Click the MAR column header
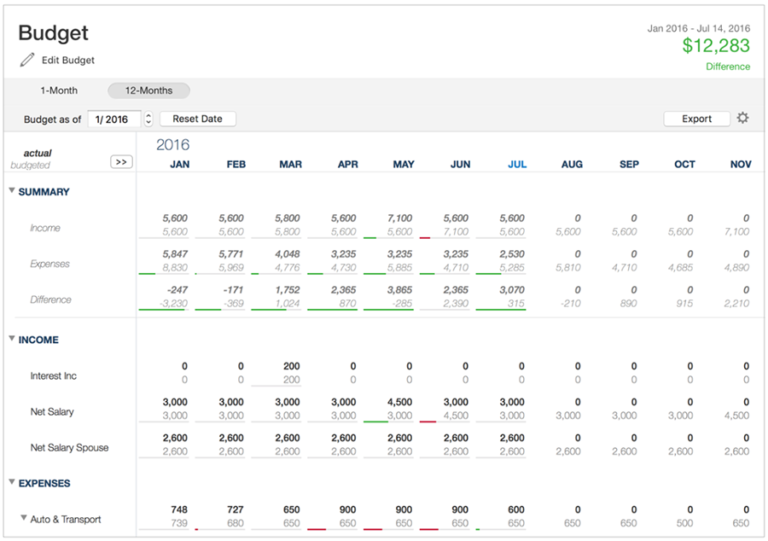Image resolution: width=768 pixels, height=541 pixels. pyautogui.click(x=290, y=165)
